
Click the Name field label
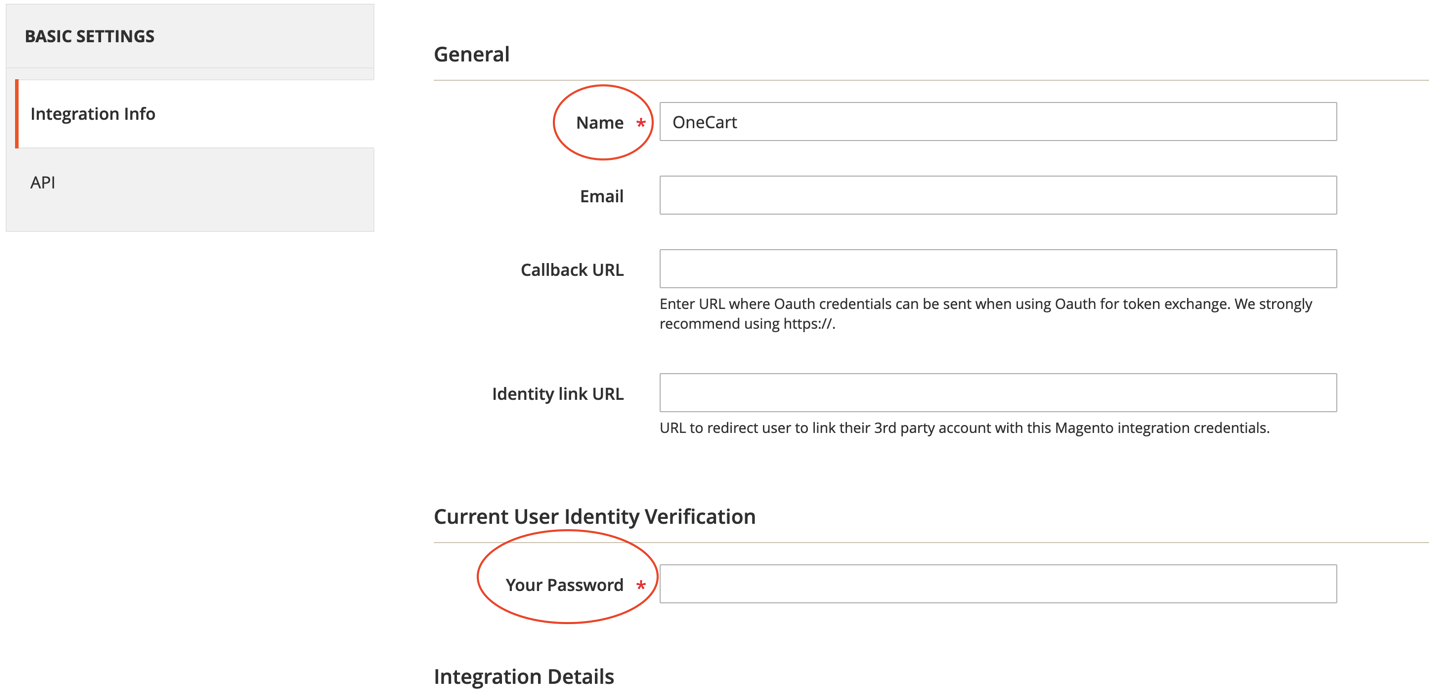[x=599, y=123]
